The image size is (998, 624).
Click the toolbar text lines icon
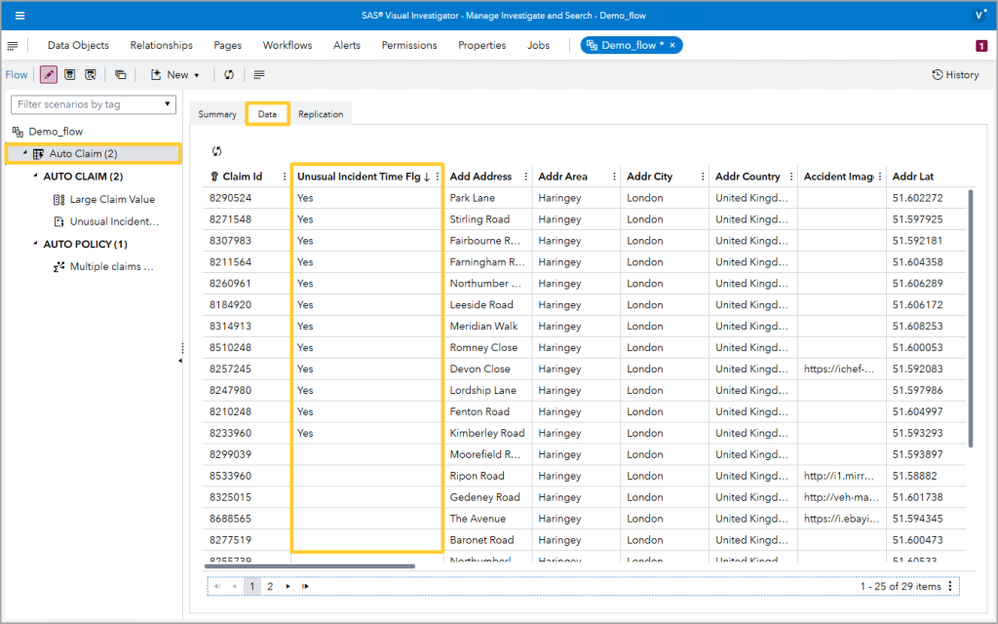point(259,74)
